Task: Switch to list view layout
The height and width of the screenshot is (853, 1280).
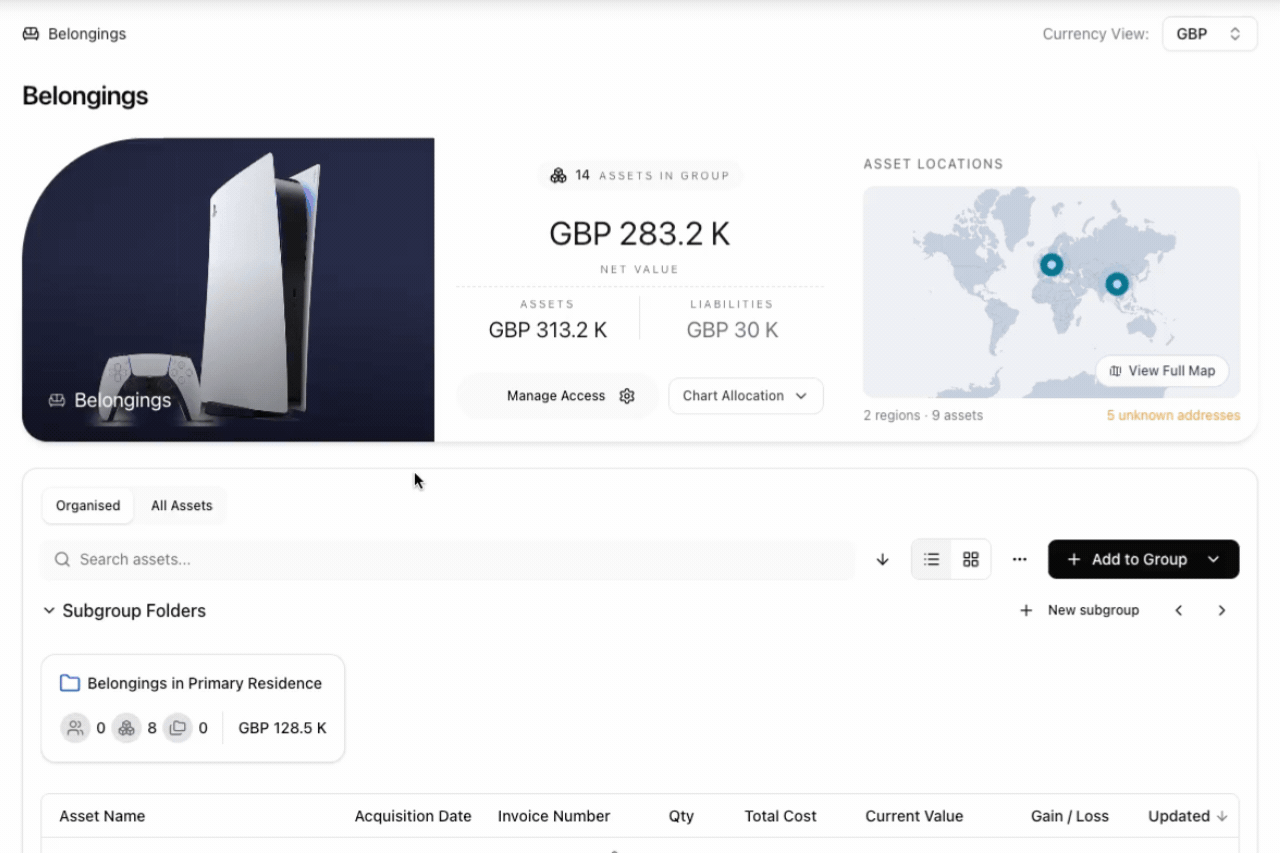Action: [932, 560]
